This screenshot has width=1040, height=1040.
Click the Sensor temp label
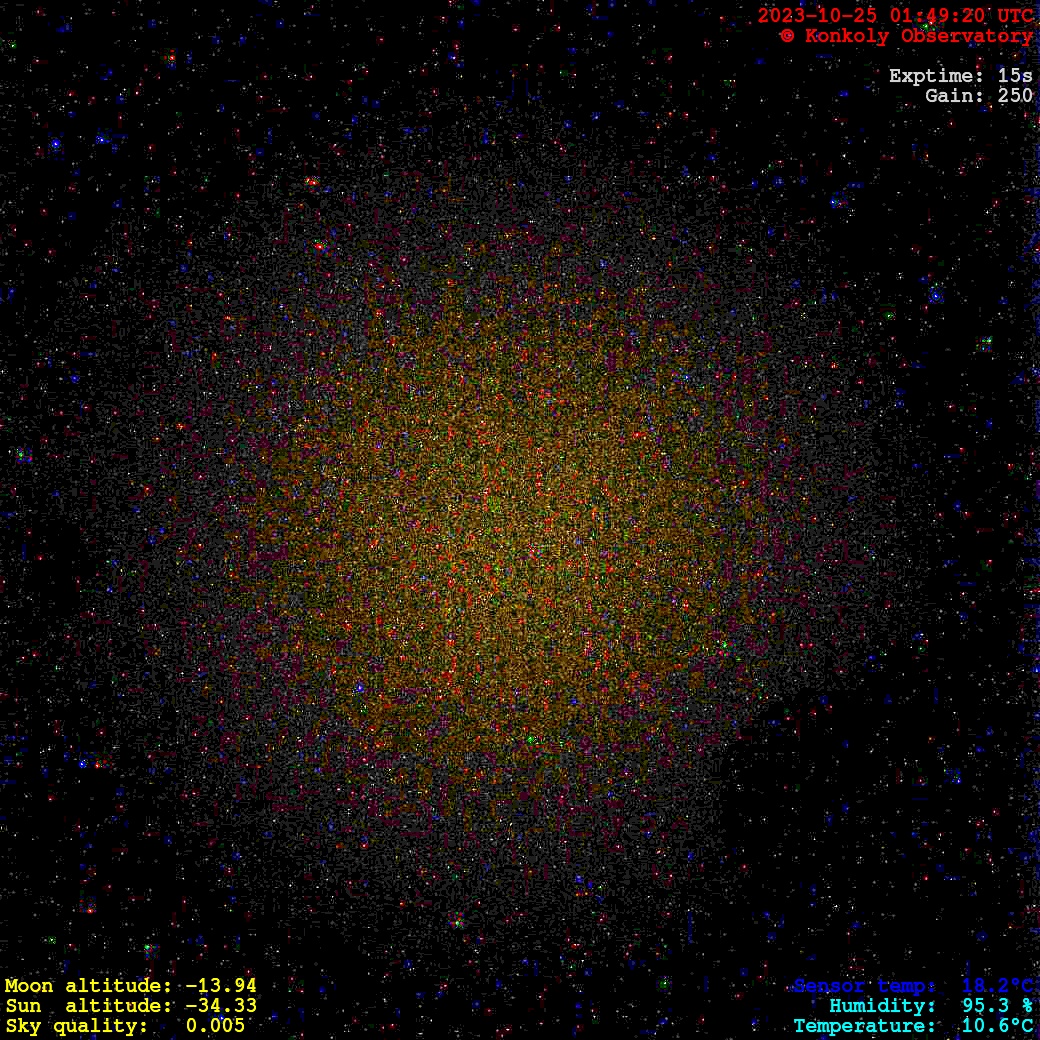point(865,986)
